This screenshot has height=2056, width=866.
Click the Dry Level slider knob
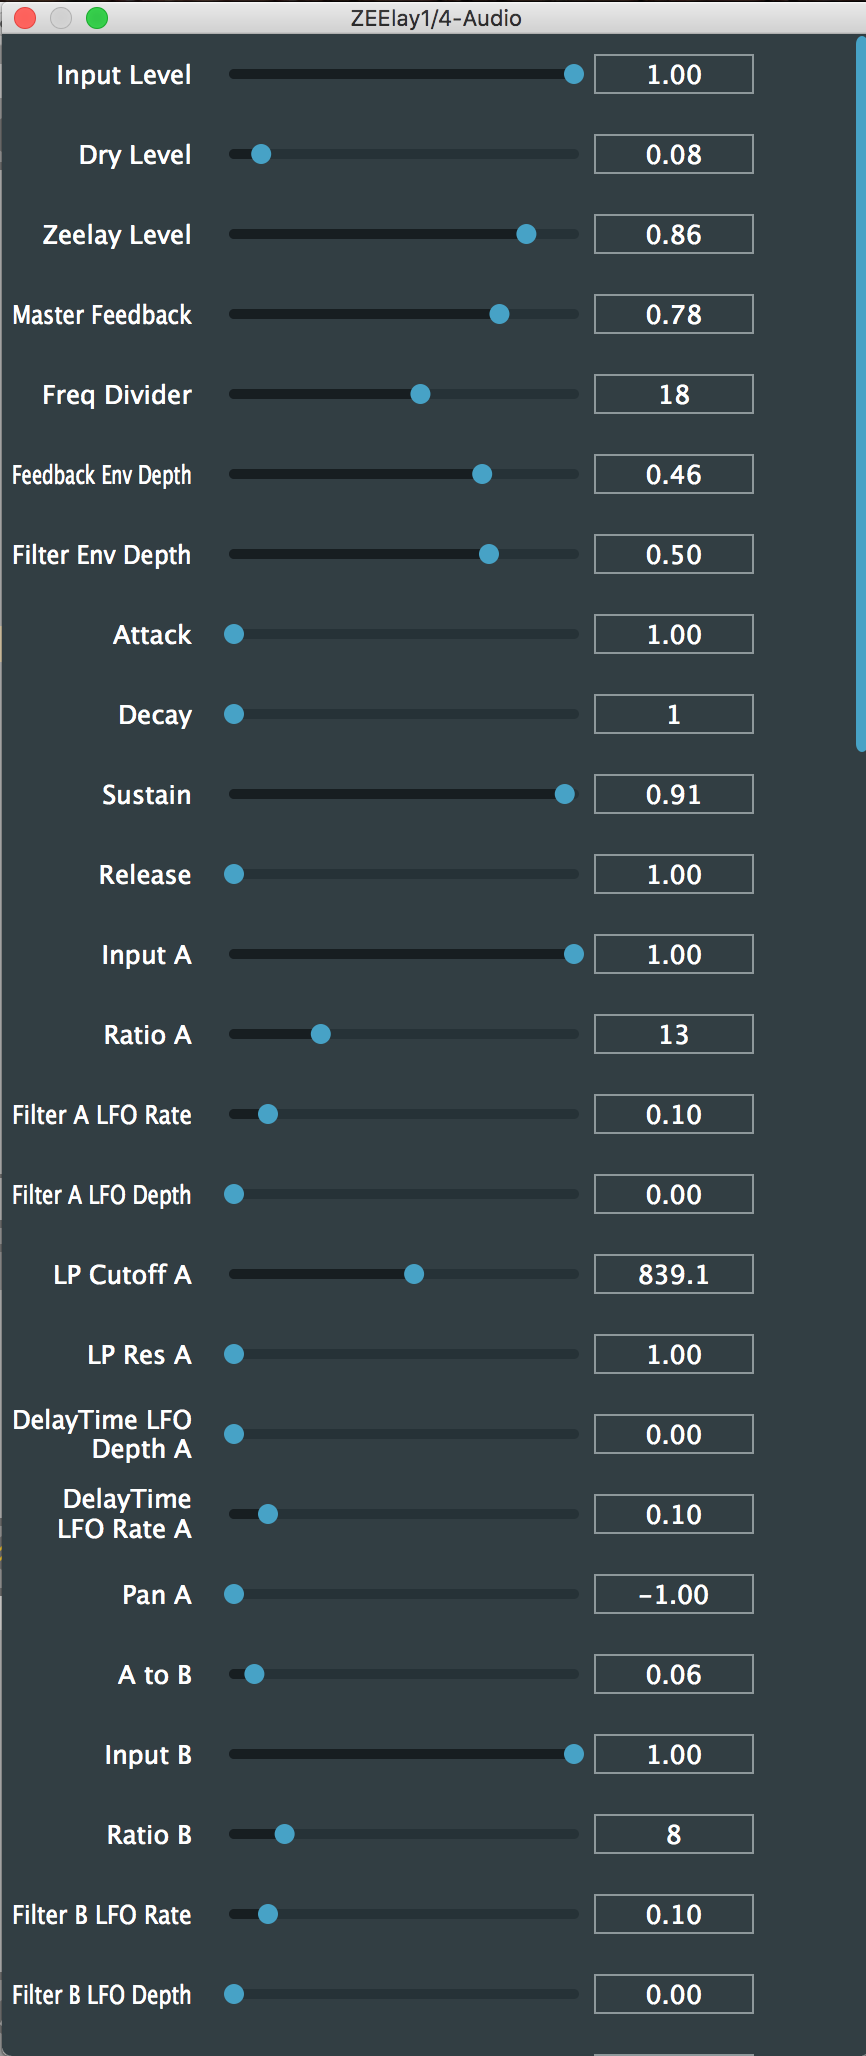[x=261, y=154]
